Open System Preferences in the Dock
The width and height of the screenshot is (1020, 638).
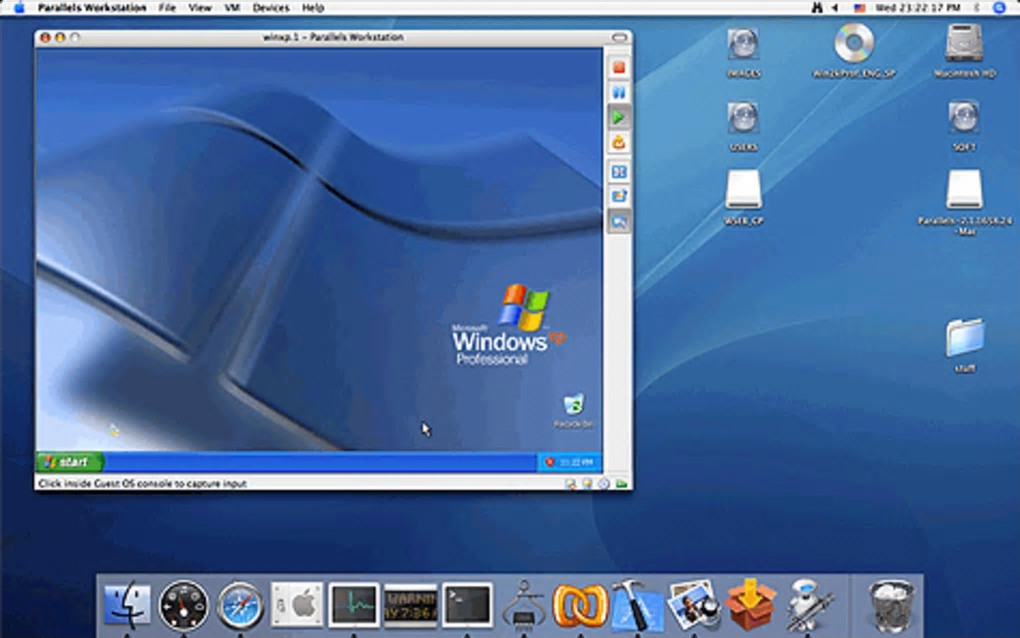tap(297, 605)
